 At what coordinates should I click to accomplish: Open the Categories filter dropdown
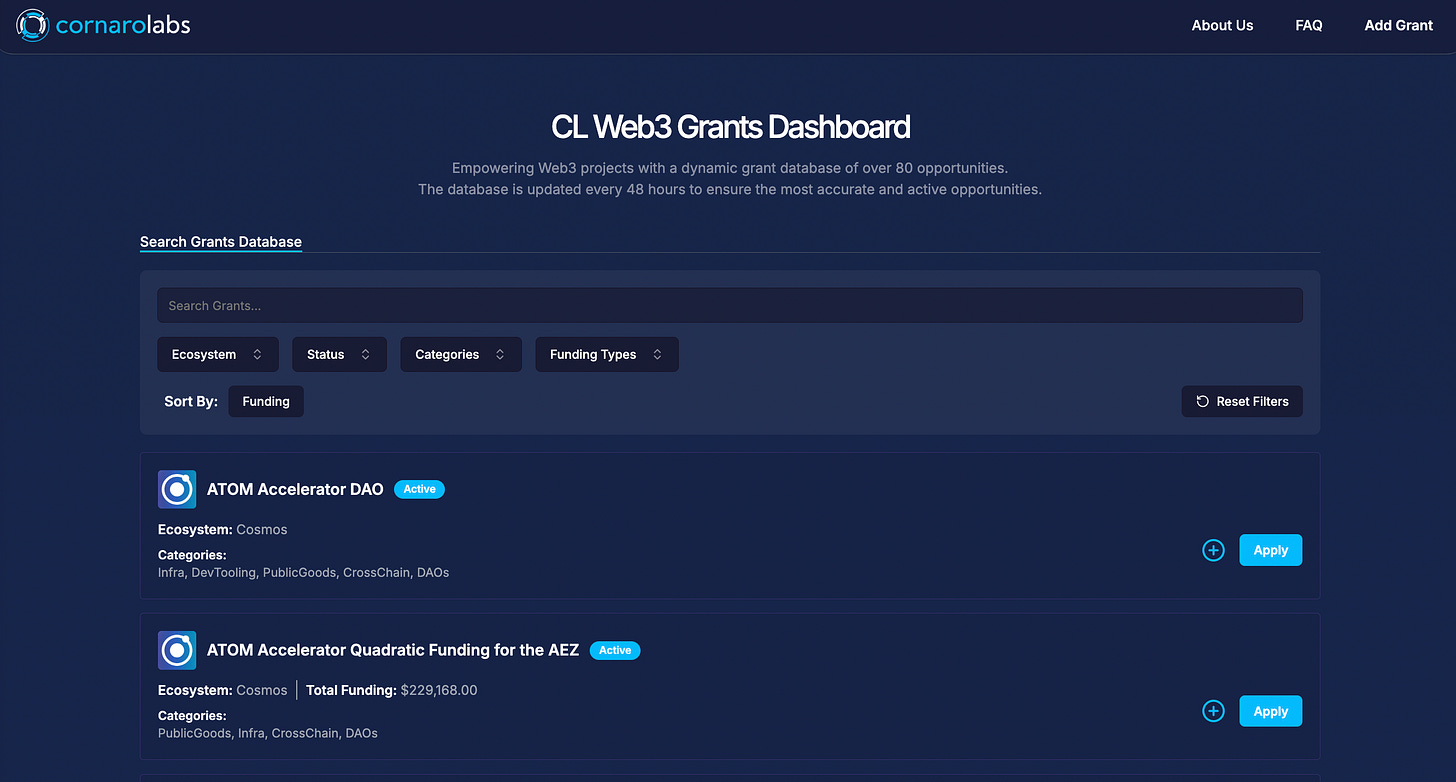coord(461,354)
